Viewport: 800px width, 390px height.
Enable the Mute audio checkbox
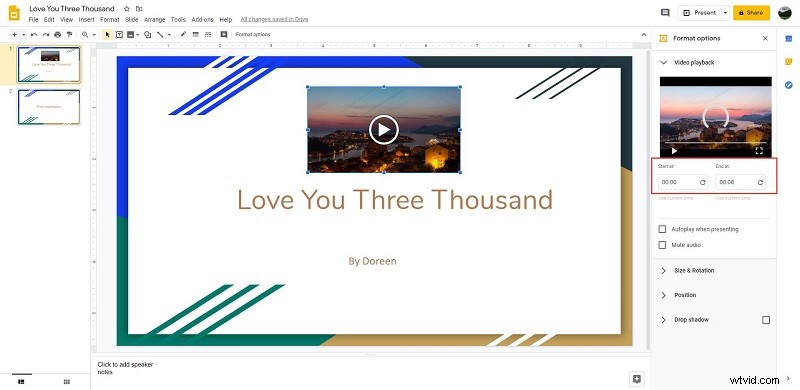[x=662, y=245]
